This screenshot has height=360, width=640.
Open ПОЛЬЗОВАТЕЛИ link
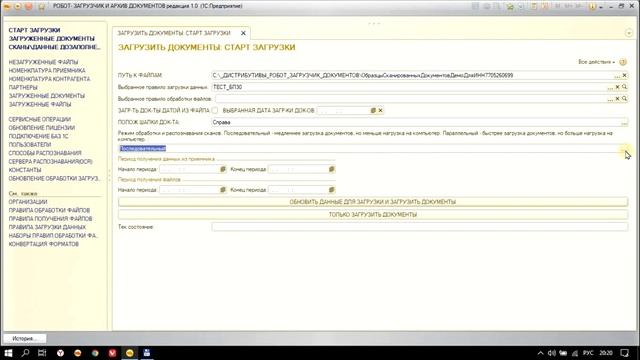pos(30,144)
